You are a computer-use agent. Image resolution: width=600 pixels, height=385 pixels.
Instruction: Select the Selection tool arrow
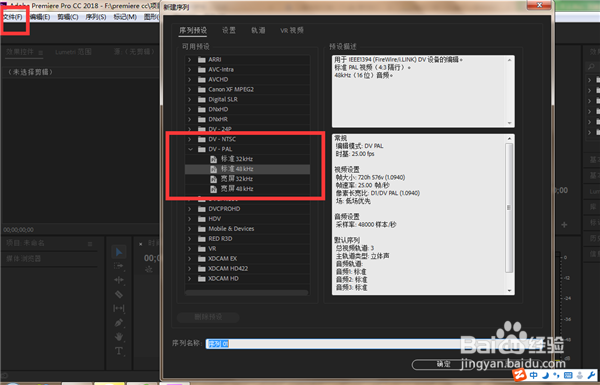119,252
